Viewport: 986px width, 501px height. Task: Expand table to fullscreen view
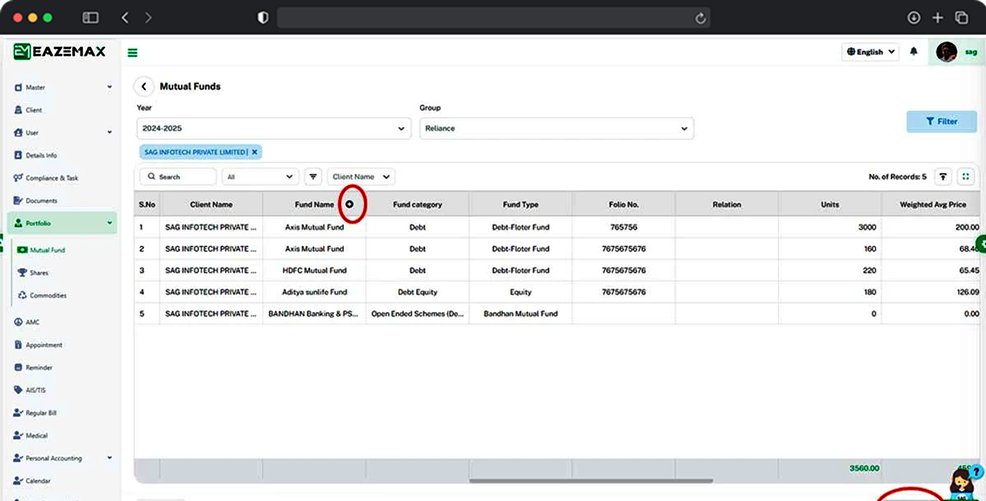(x=966, y=177)
